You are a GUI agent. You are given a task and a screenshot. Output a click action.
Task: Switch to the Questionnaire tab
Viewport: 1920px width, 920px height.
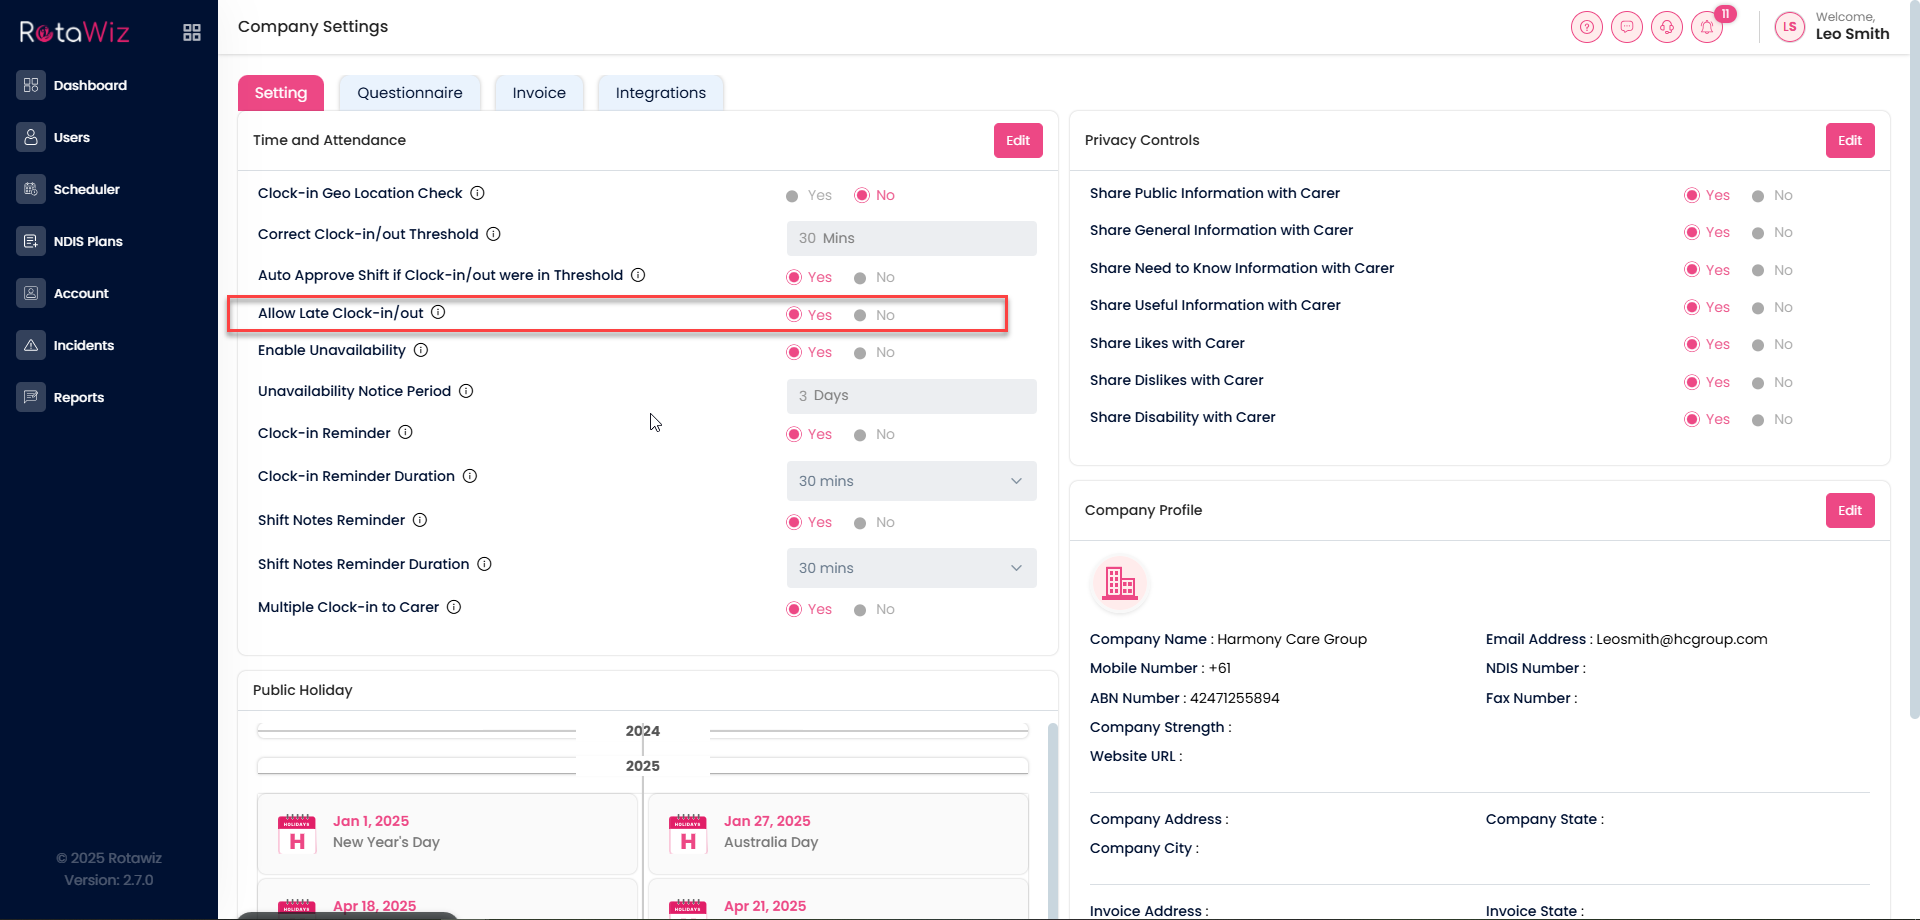409,93
